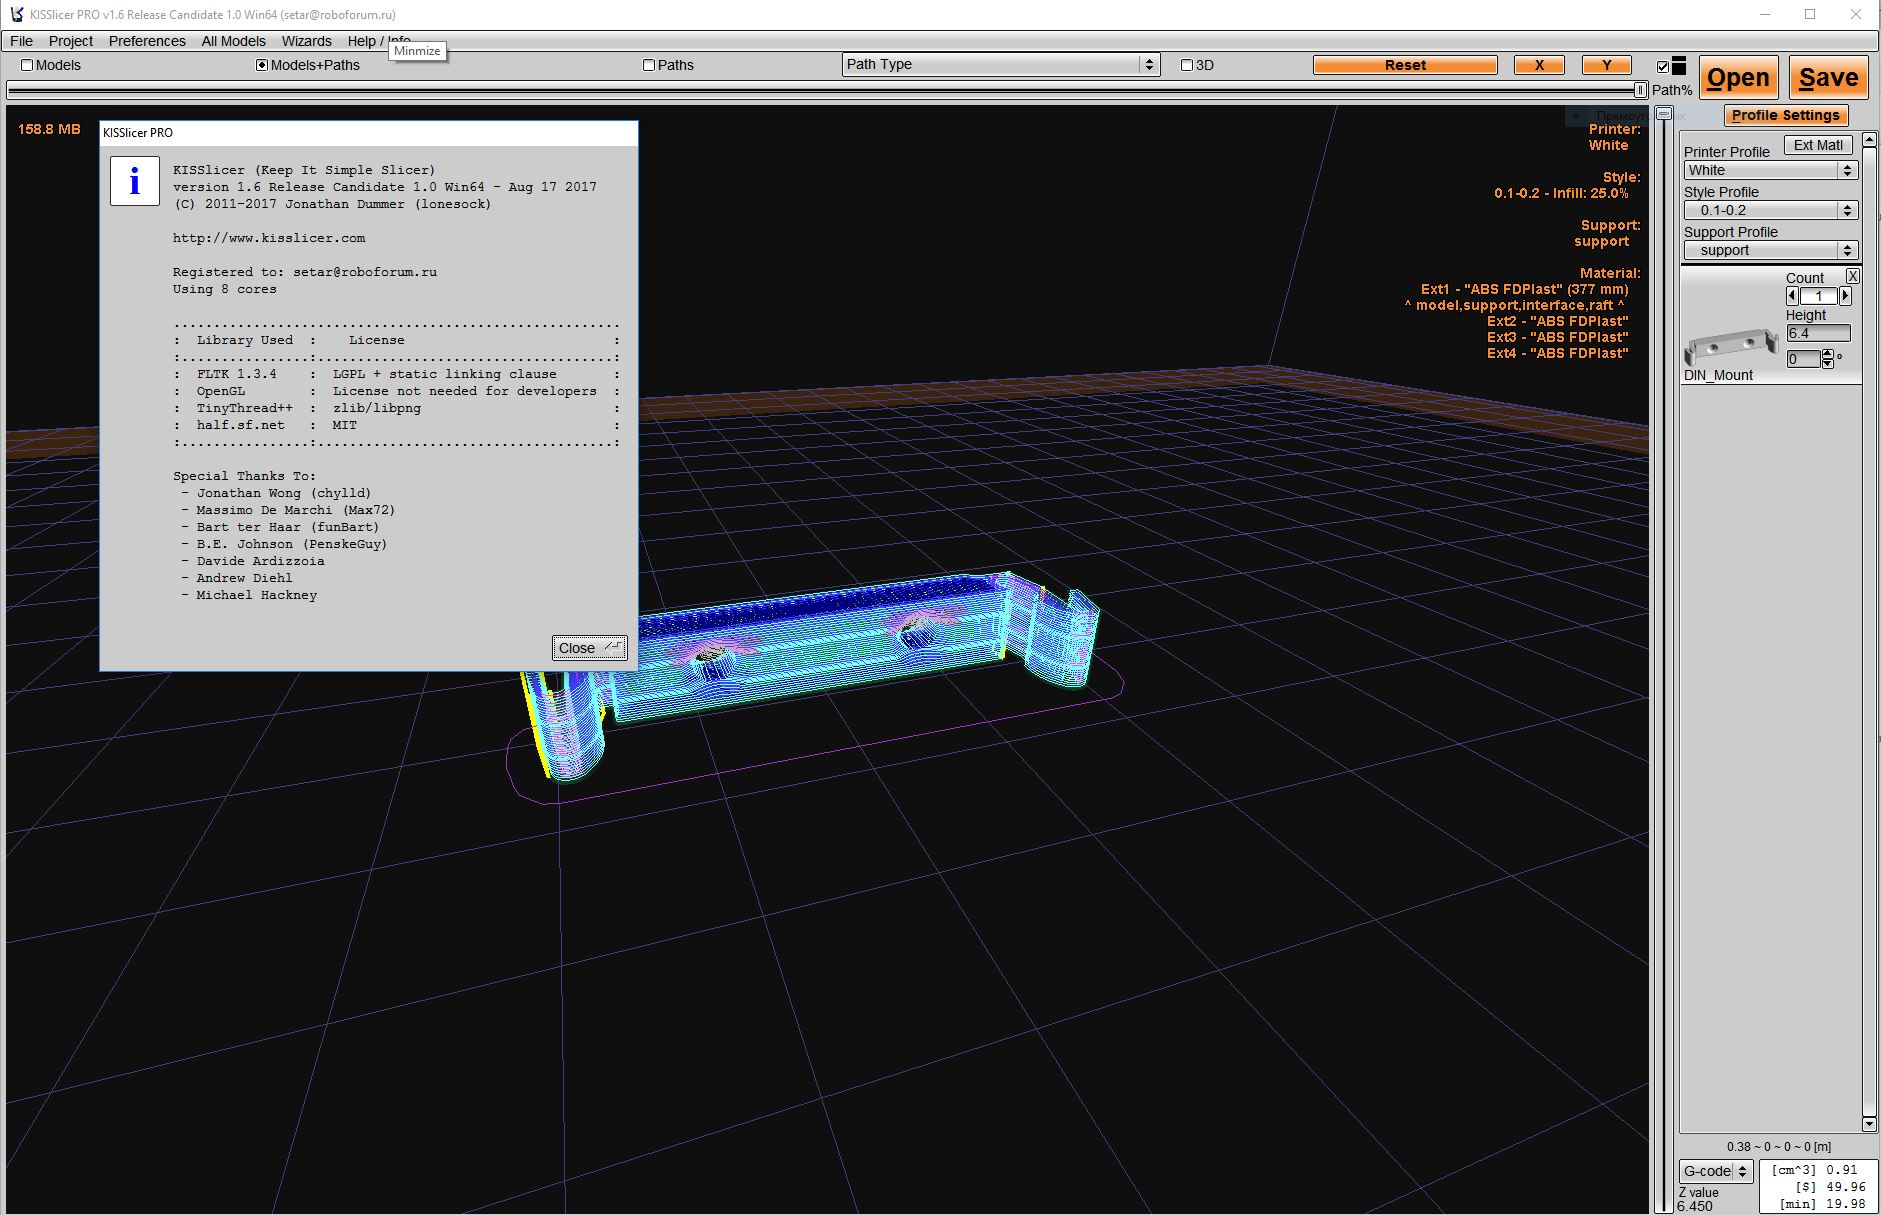Viewport: 1881px width, 1215px height.
Task: Click the orange Reset view button
Action: (x=1405, y=65)
